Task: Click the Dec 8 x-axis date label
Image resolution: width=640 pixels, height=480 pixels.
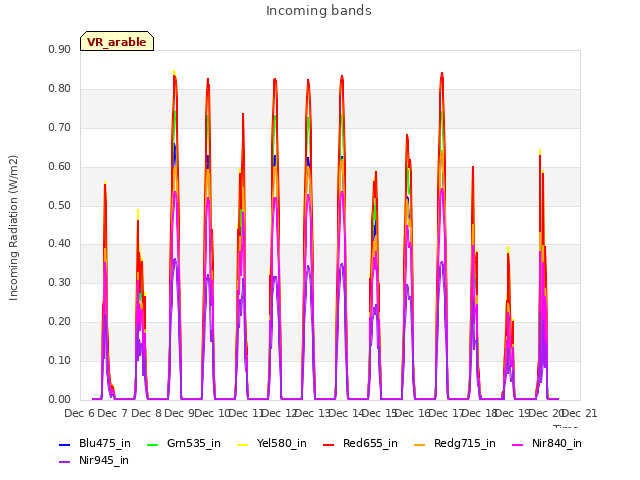Action: 147,413
